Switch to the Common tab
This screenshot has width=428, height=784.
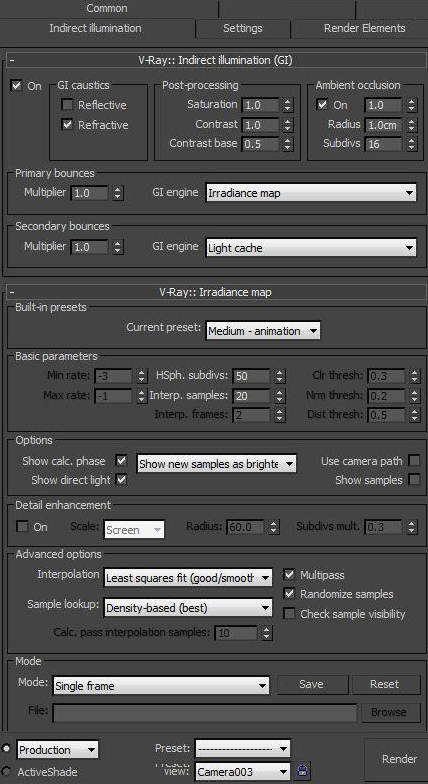pyautogui.click(x=107, y=8)
